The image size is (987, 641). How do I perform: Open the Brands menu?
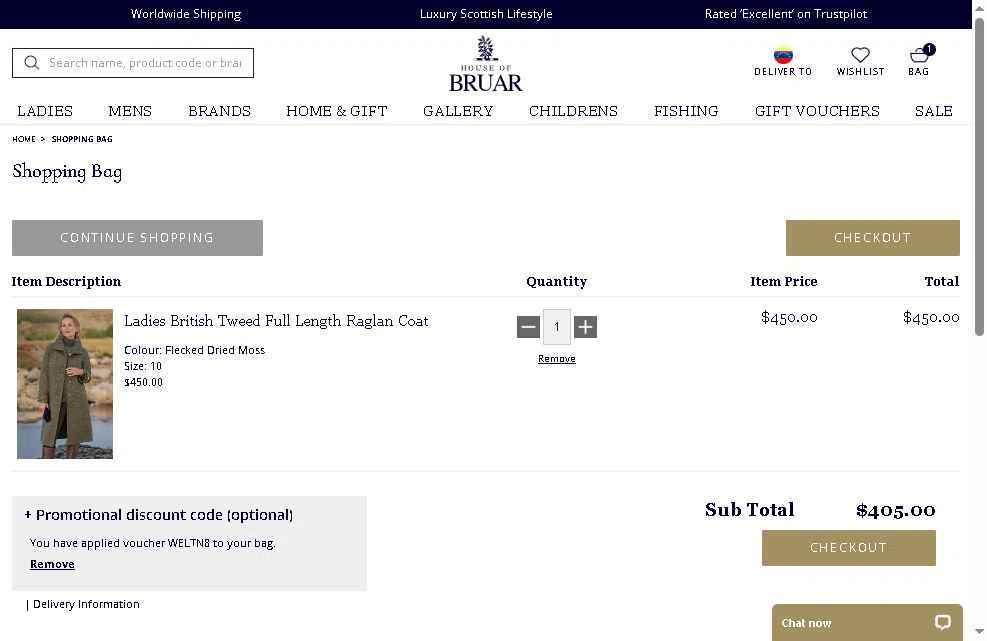(220, 111)
